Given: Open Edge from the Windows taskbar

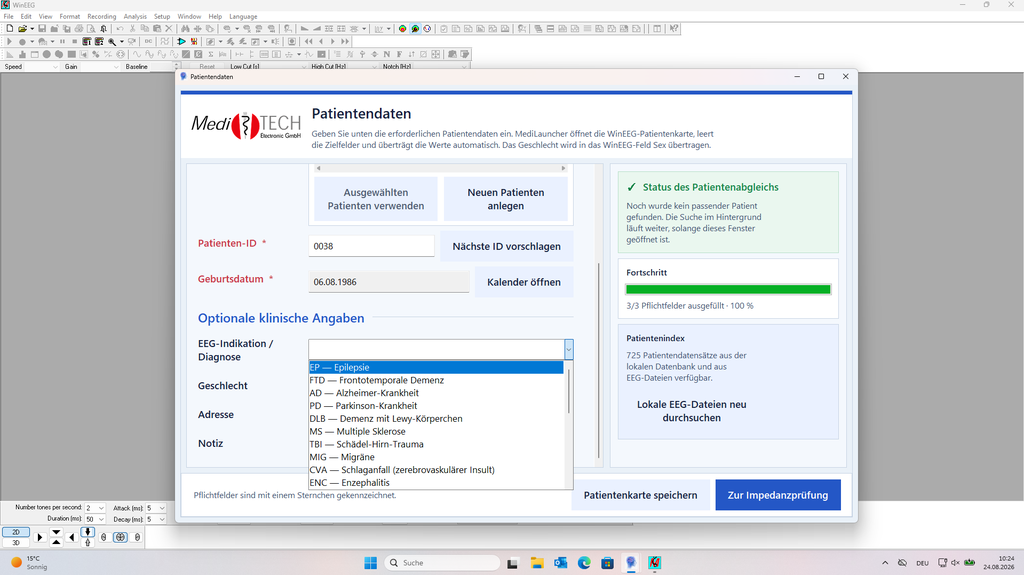Looking at the screenshot, I should (x=584, y=563).
